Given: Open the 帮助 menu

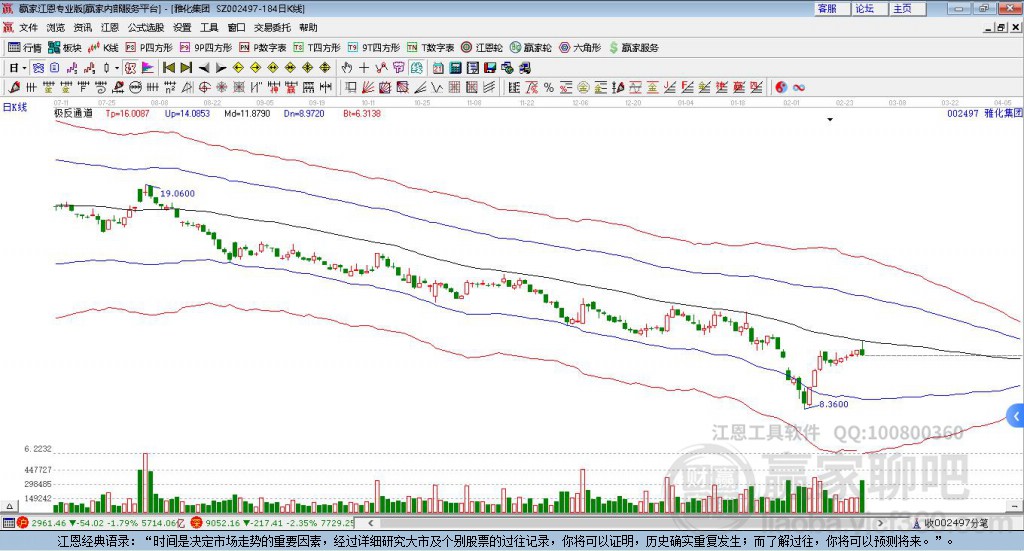Looking at the screenshot, I should tap(308, 27).
